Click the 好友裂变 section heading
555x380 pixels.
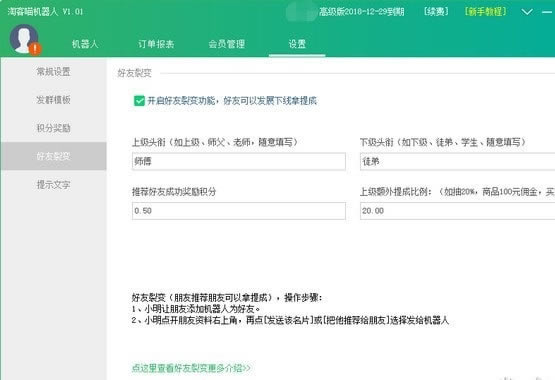coord(135,73)
